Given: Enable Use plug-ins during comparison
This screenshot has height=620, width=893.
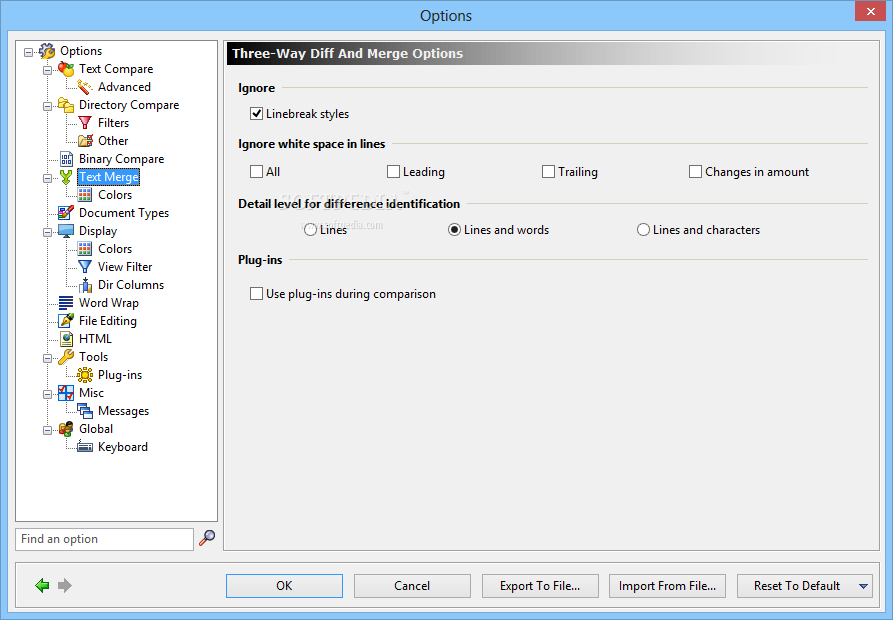Looking at the screenshot, I should point(256,294).
